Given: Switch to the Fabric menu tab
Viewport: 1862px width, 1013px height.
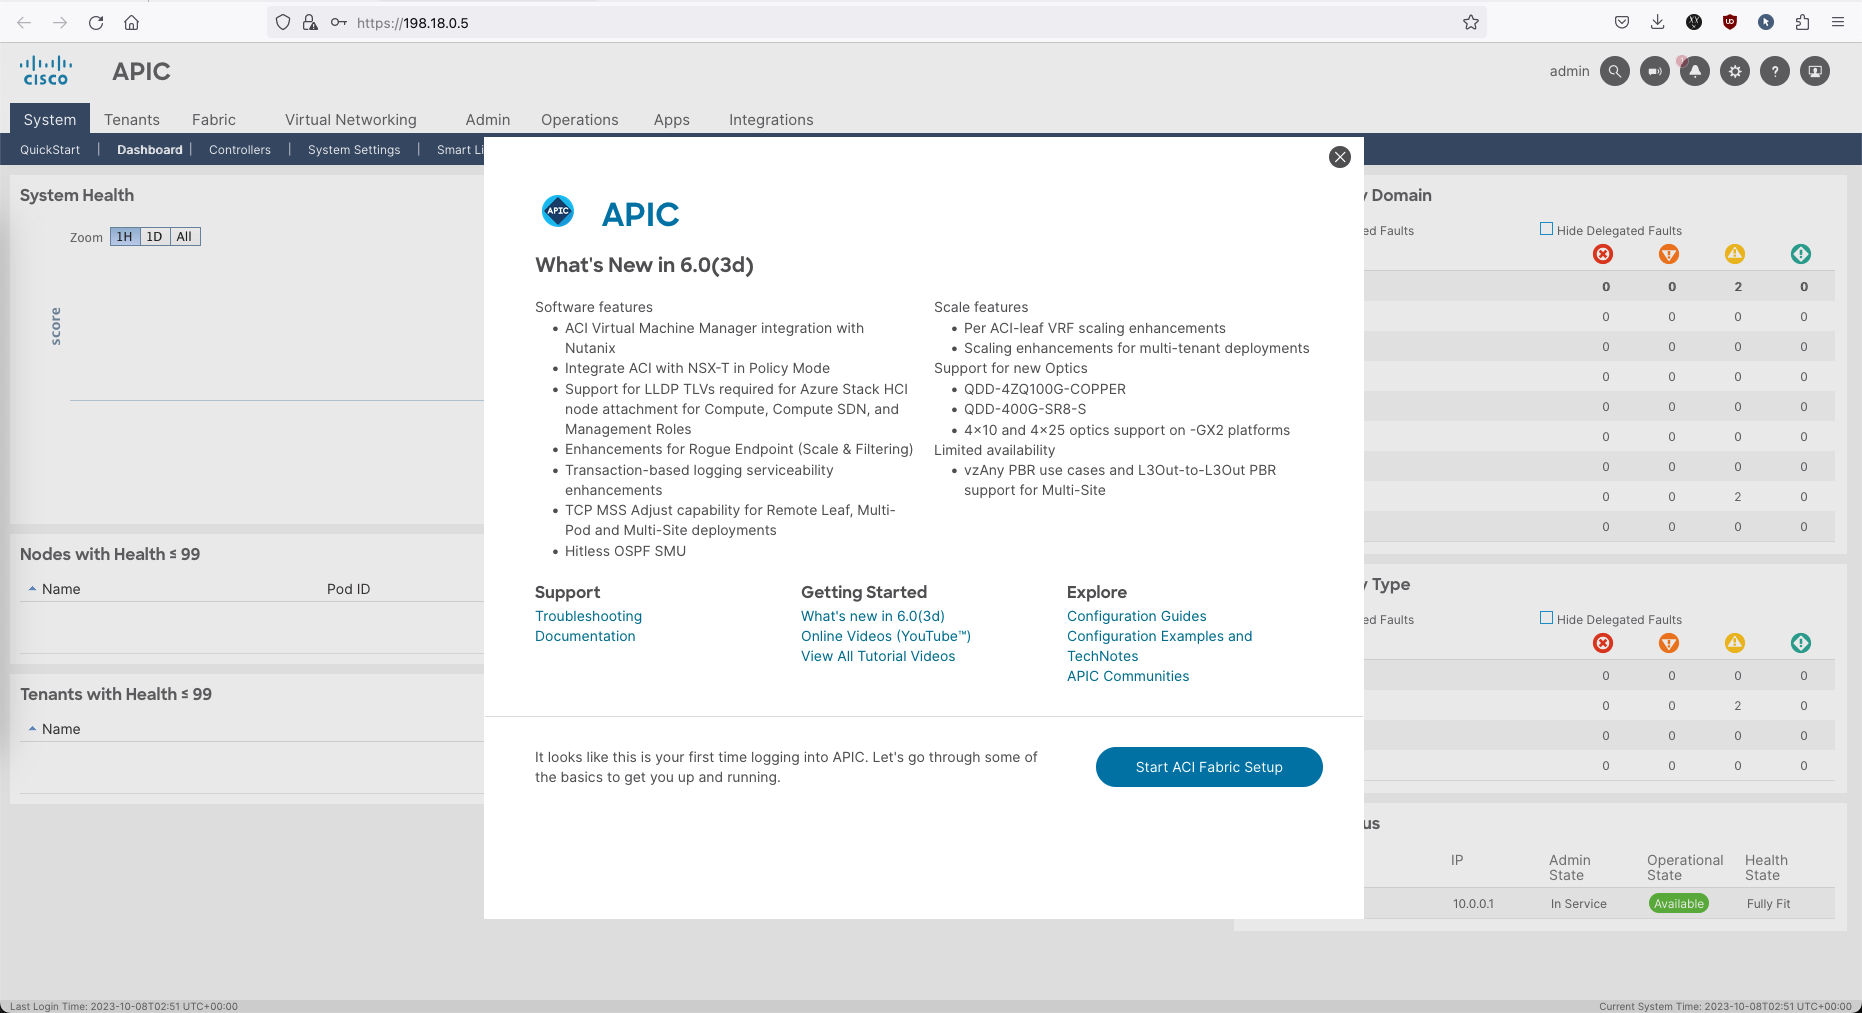Looking at the screenshot, I should 213,120.
